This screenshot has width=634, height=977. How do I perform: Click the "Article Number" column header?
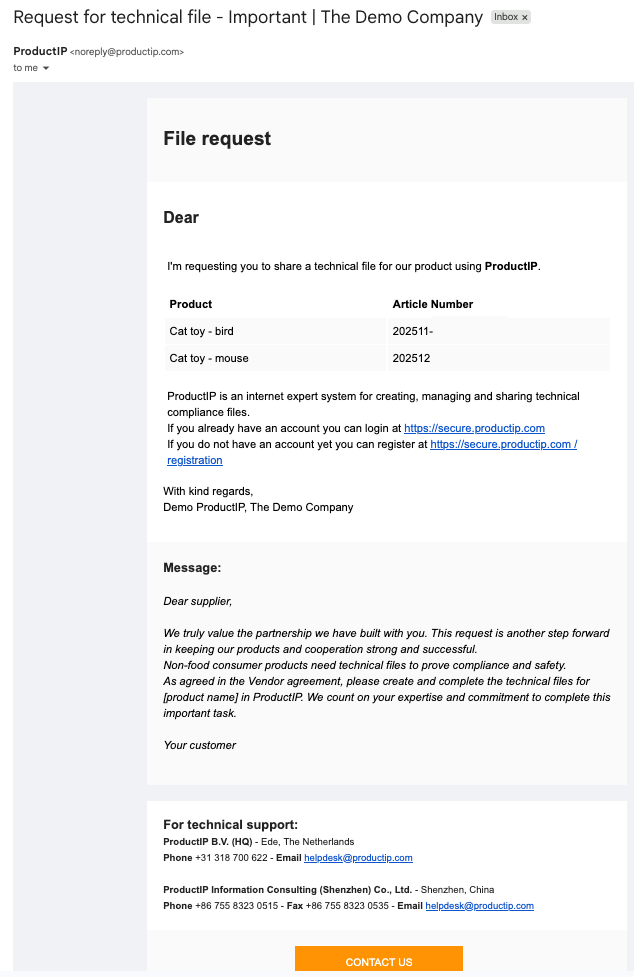click(x=432, y=304)
